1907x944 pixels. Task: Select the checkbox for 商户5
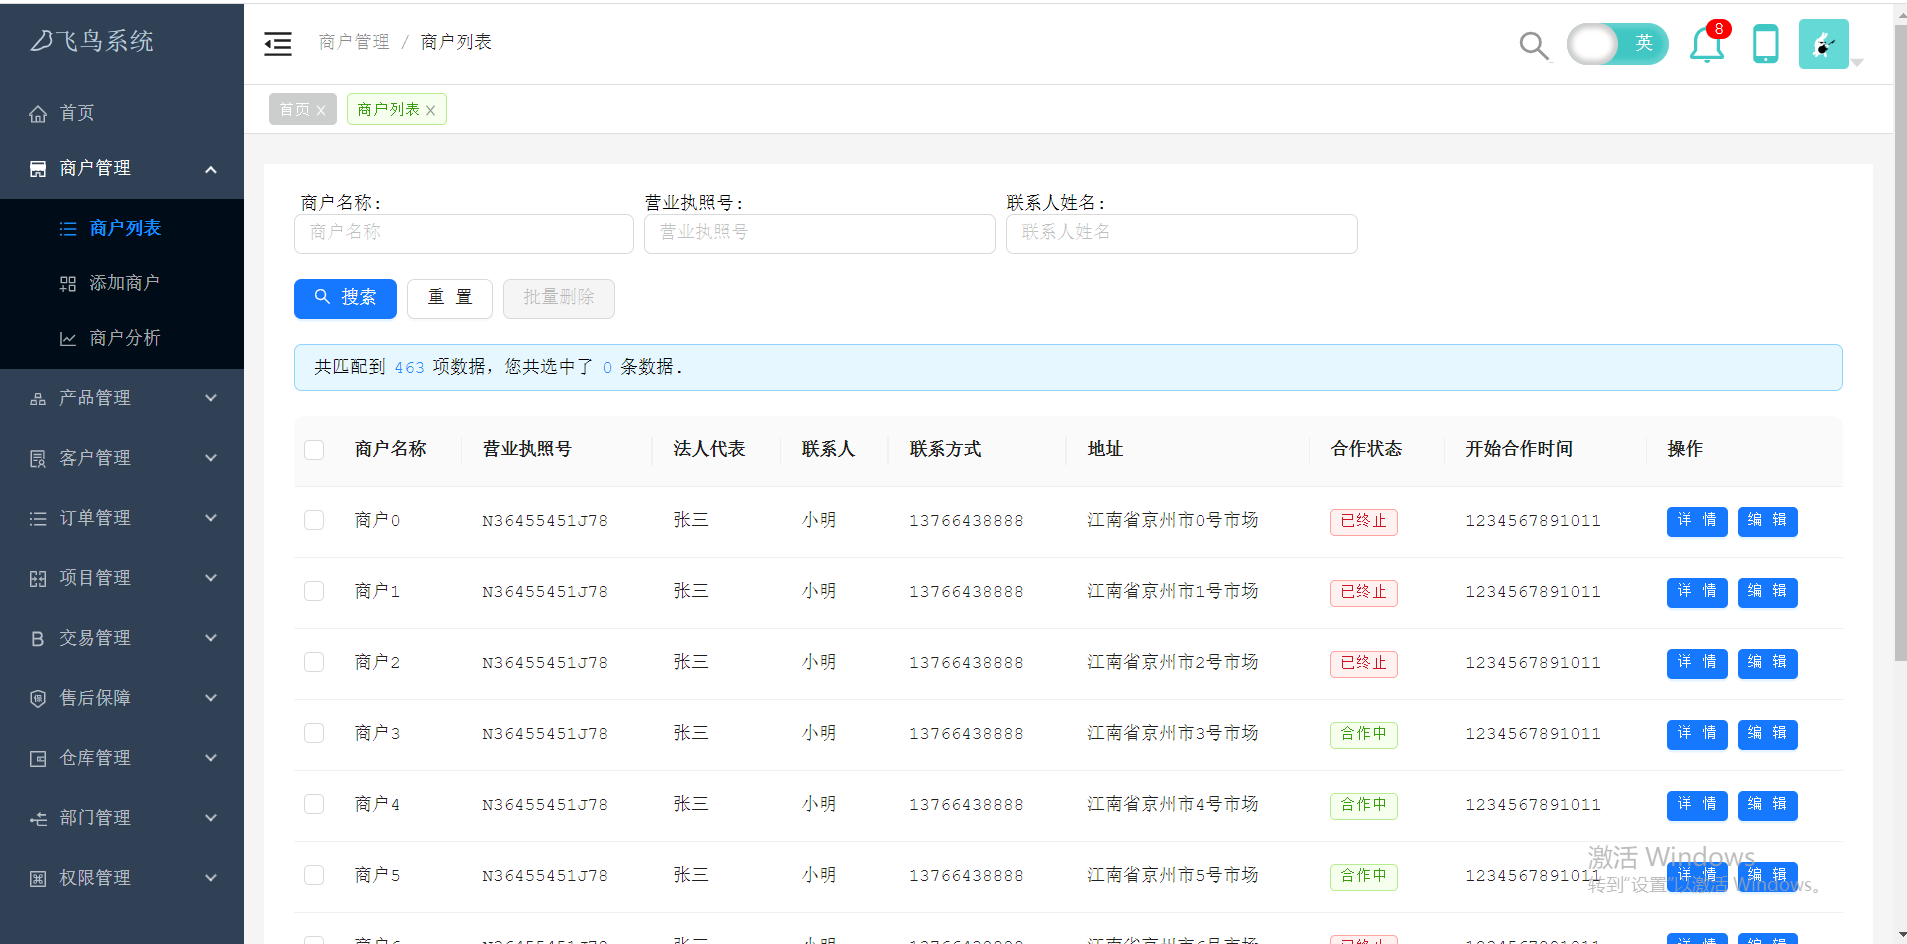coord(314,875)
